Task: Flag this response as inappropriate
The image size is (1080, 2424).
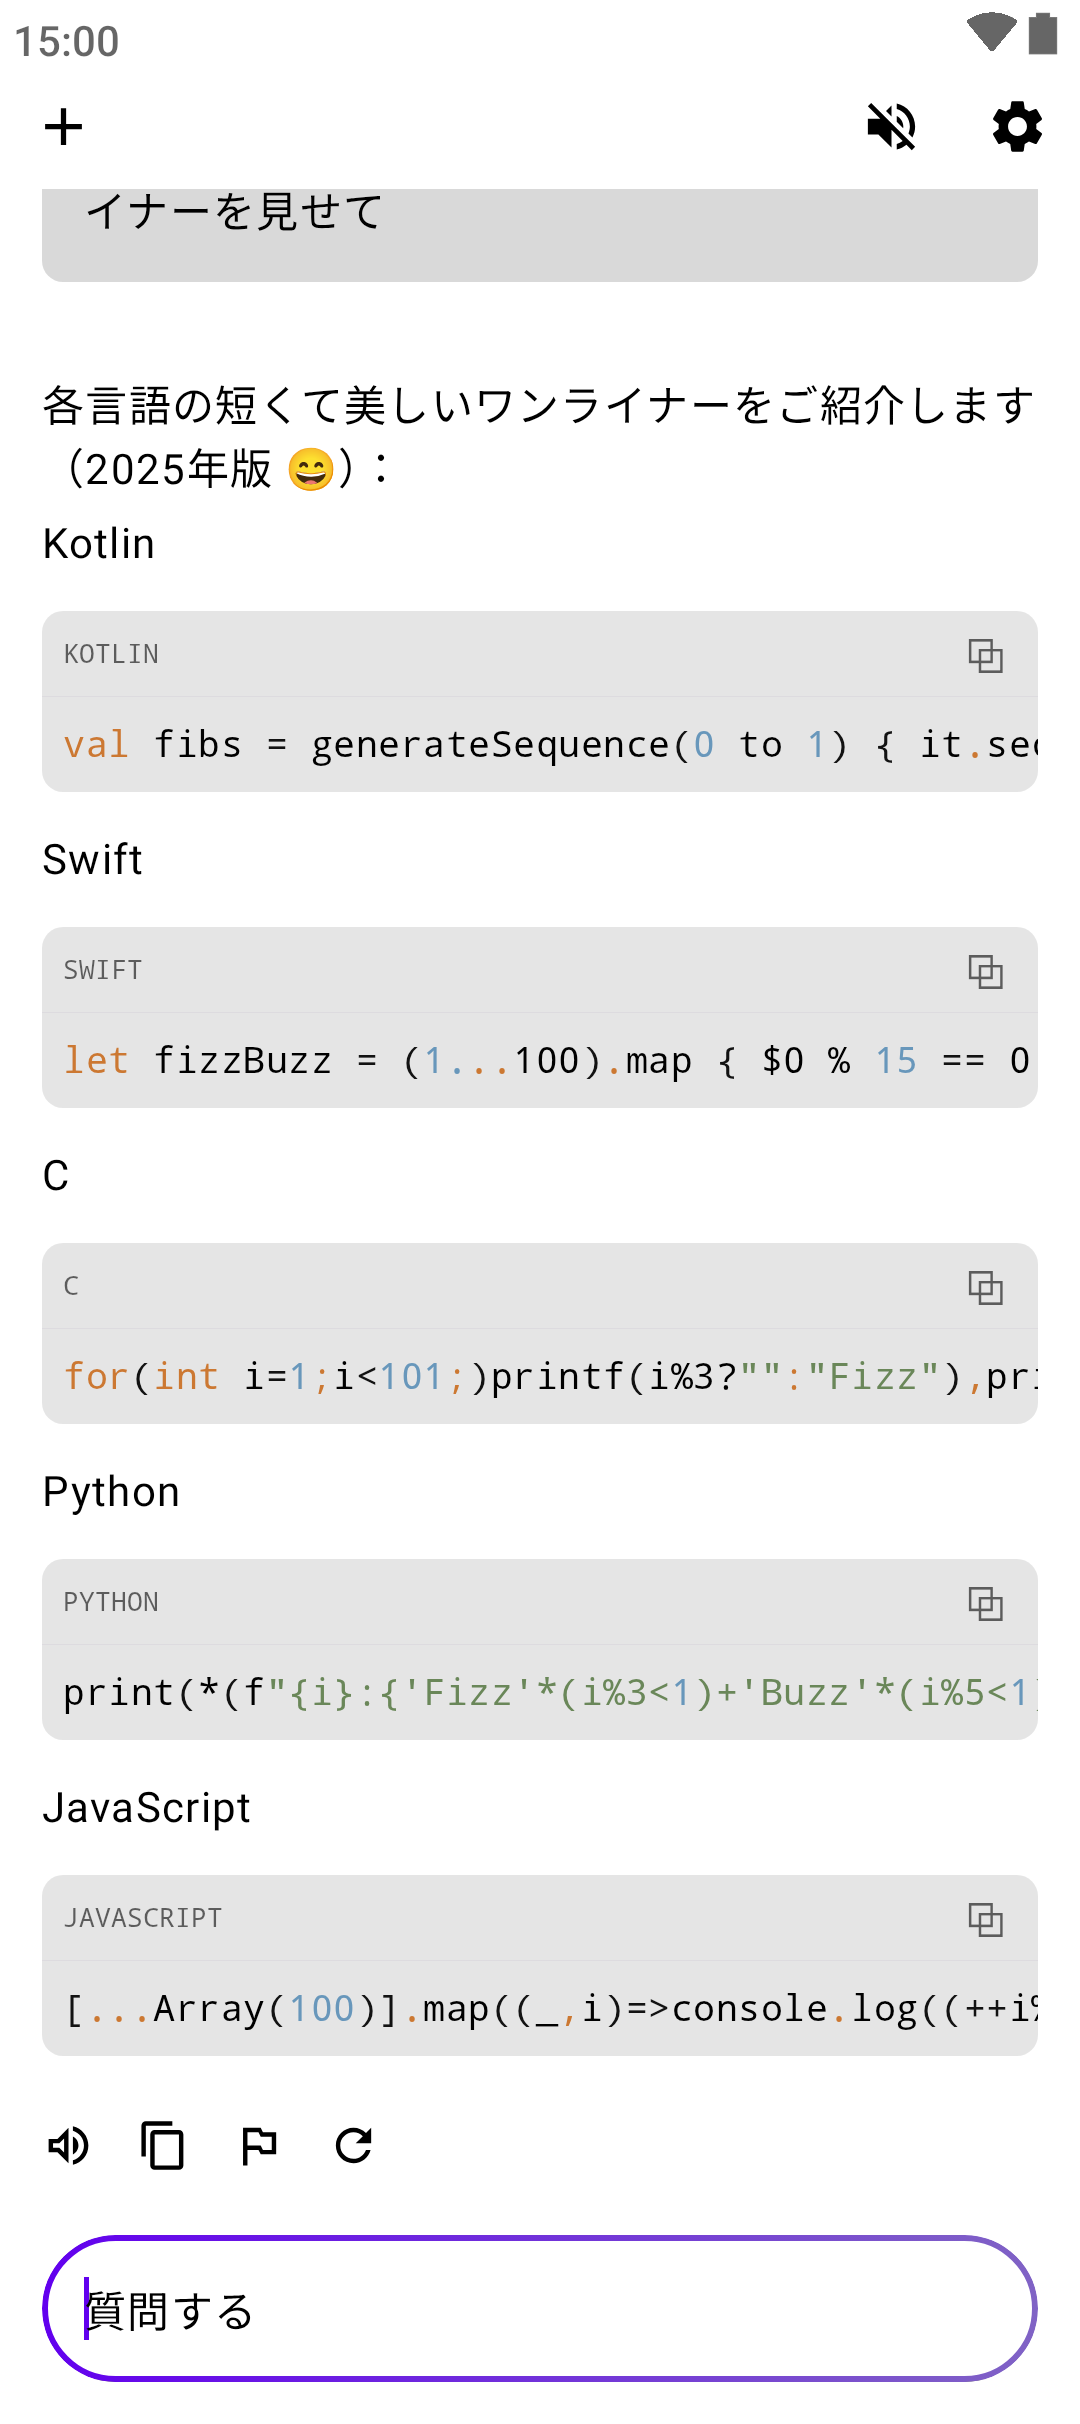Action: (x=259, y=2145)
